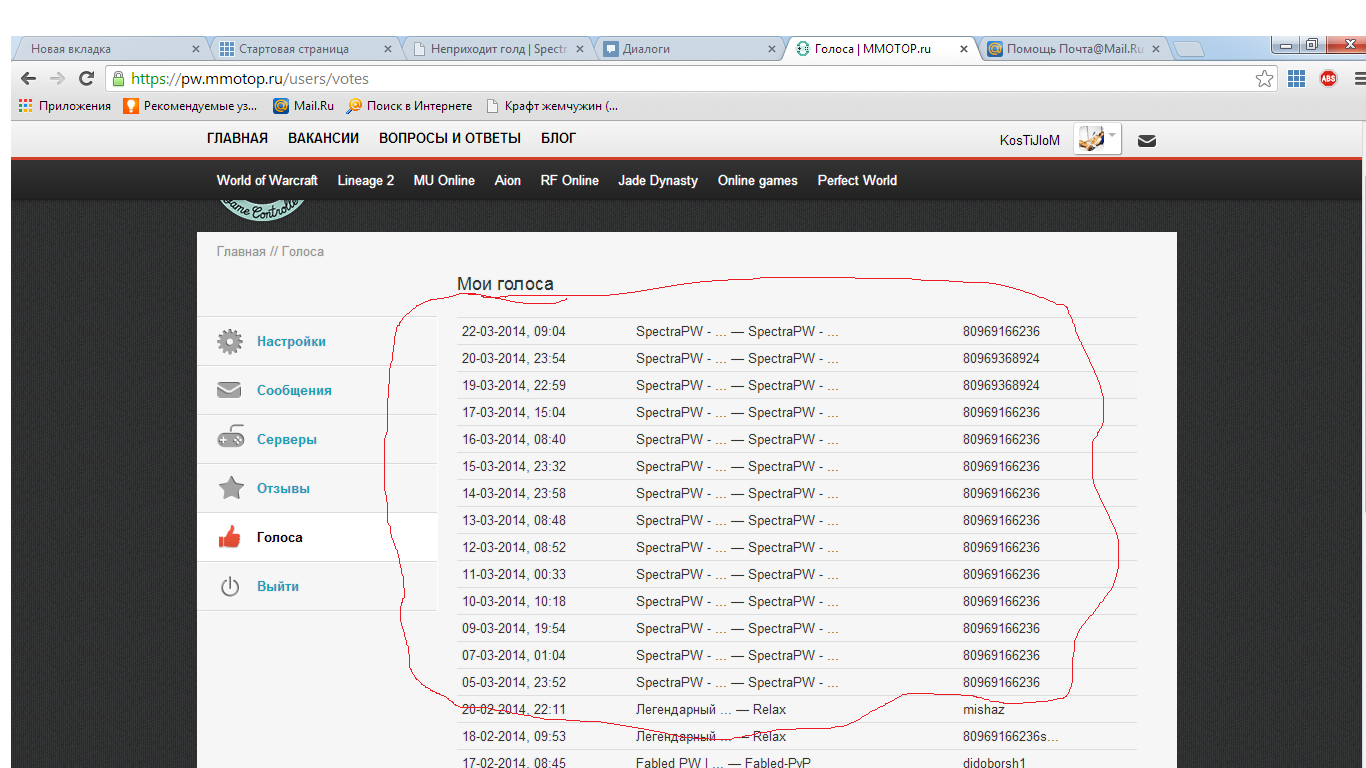The height and width of the screenshot is (768, 1366).
Task: Bookmark this page with the star icon
Action: pos(1265,78)
